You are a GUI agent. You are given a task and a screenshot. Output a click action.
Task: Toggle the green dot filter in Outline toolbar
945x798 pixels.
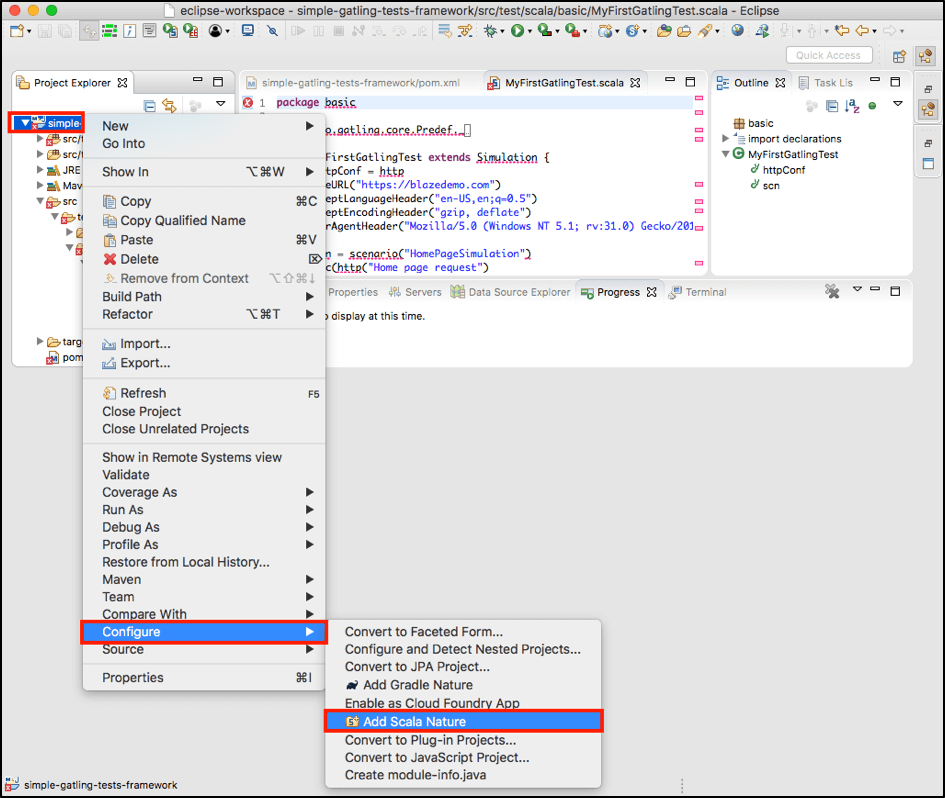(872, 106)
